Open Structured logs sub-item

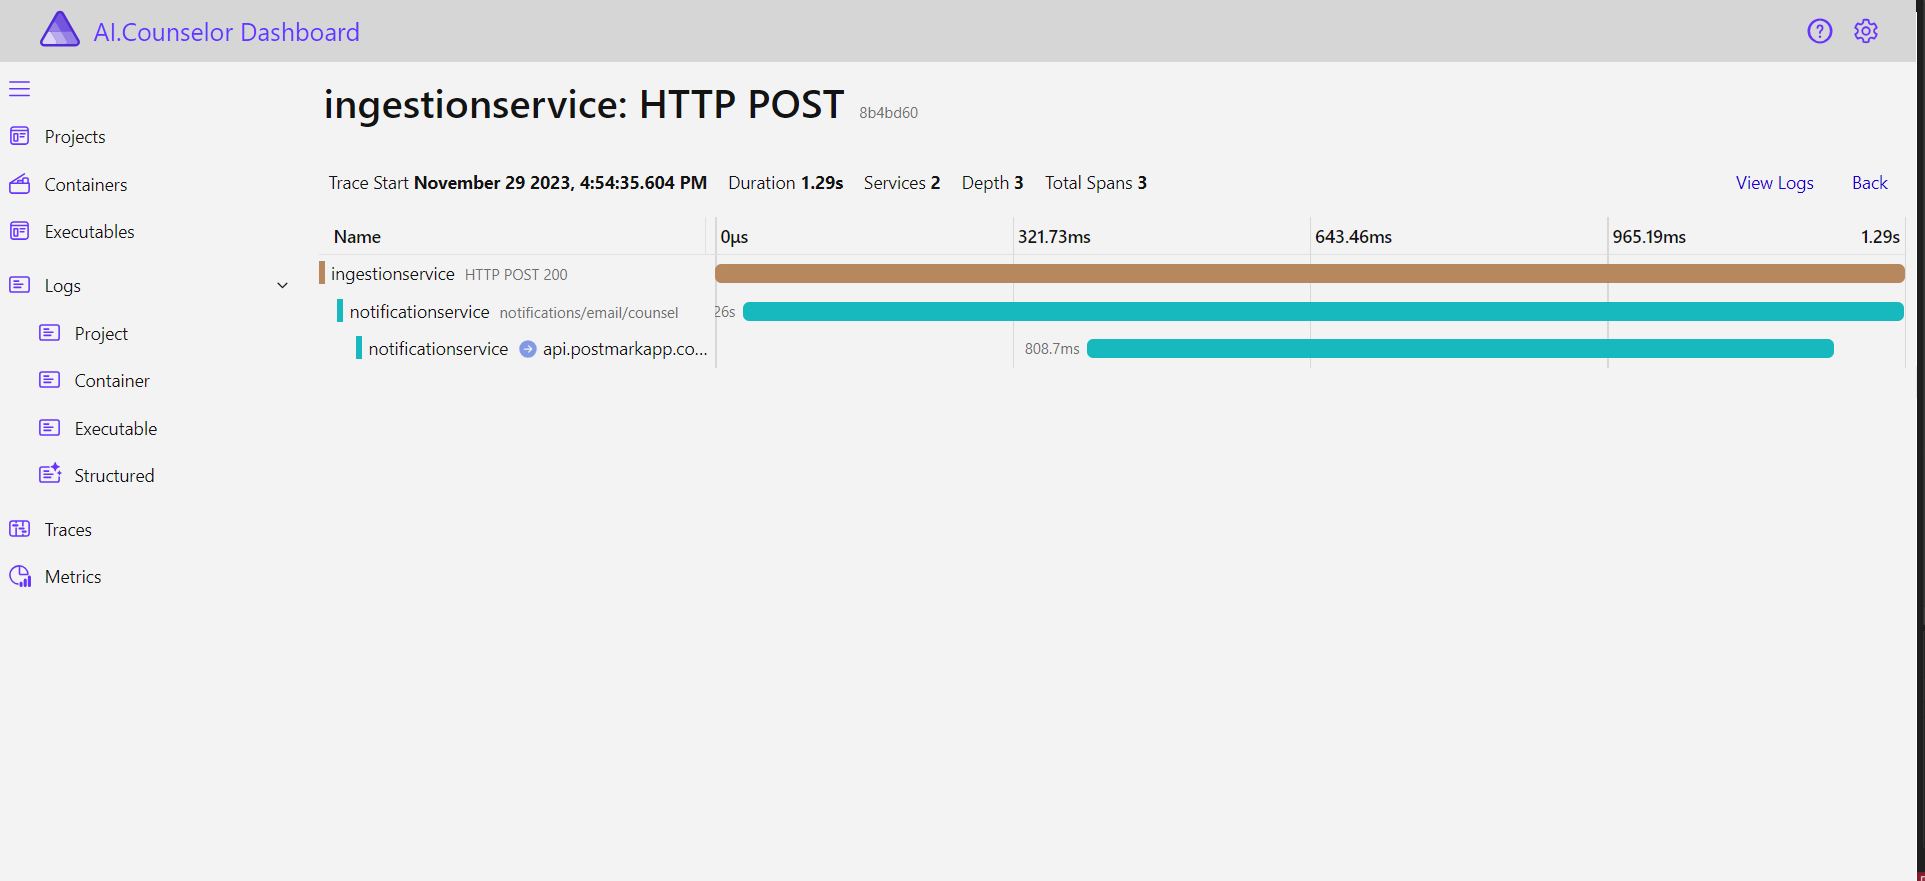click(114, 476)
